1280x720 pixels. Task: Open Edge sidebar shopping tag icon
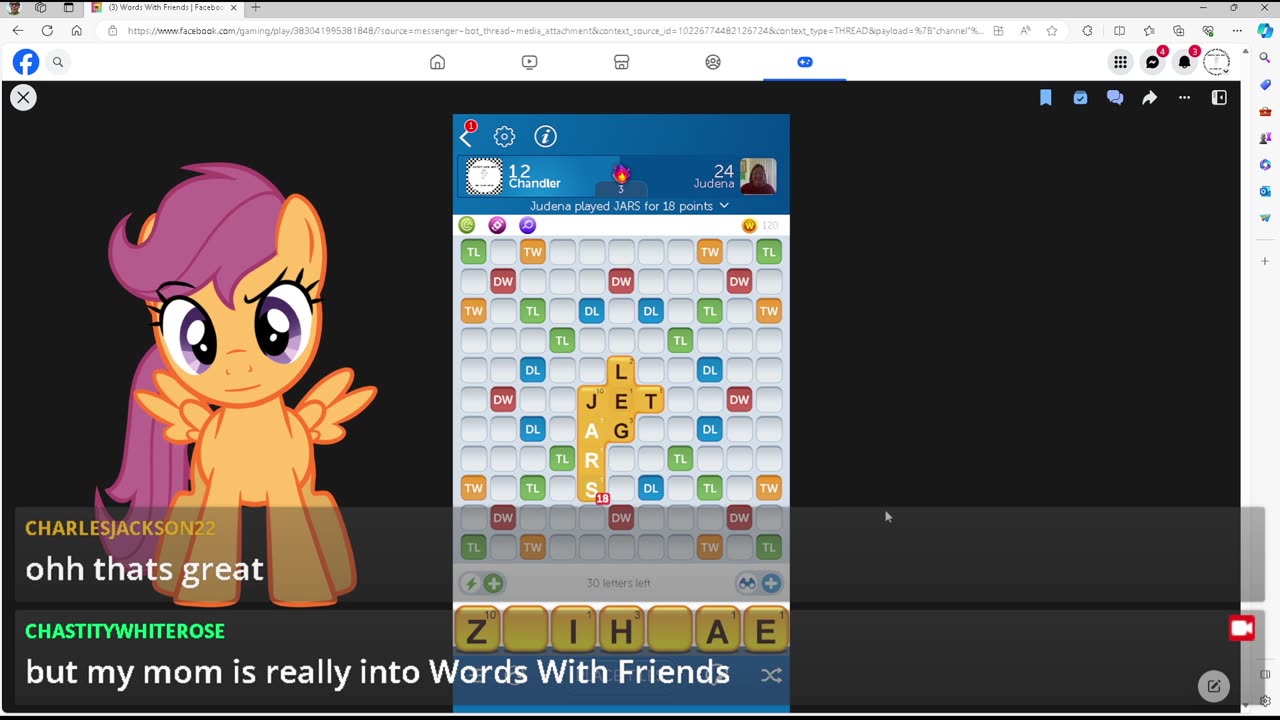tap(1265, 85)
